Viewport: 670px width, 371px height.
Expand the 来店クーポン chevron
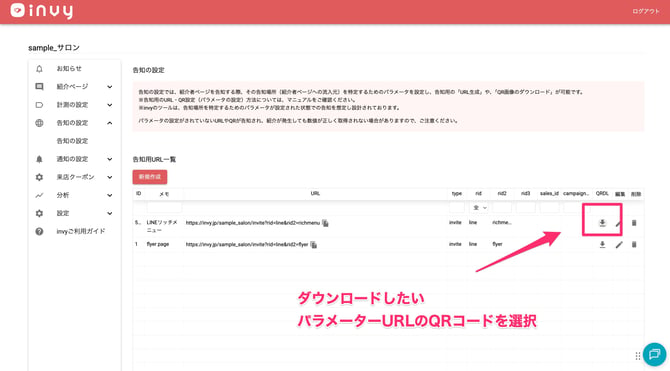coord(110,177)
